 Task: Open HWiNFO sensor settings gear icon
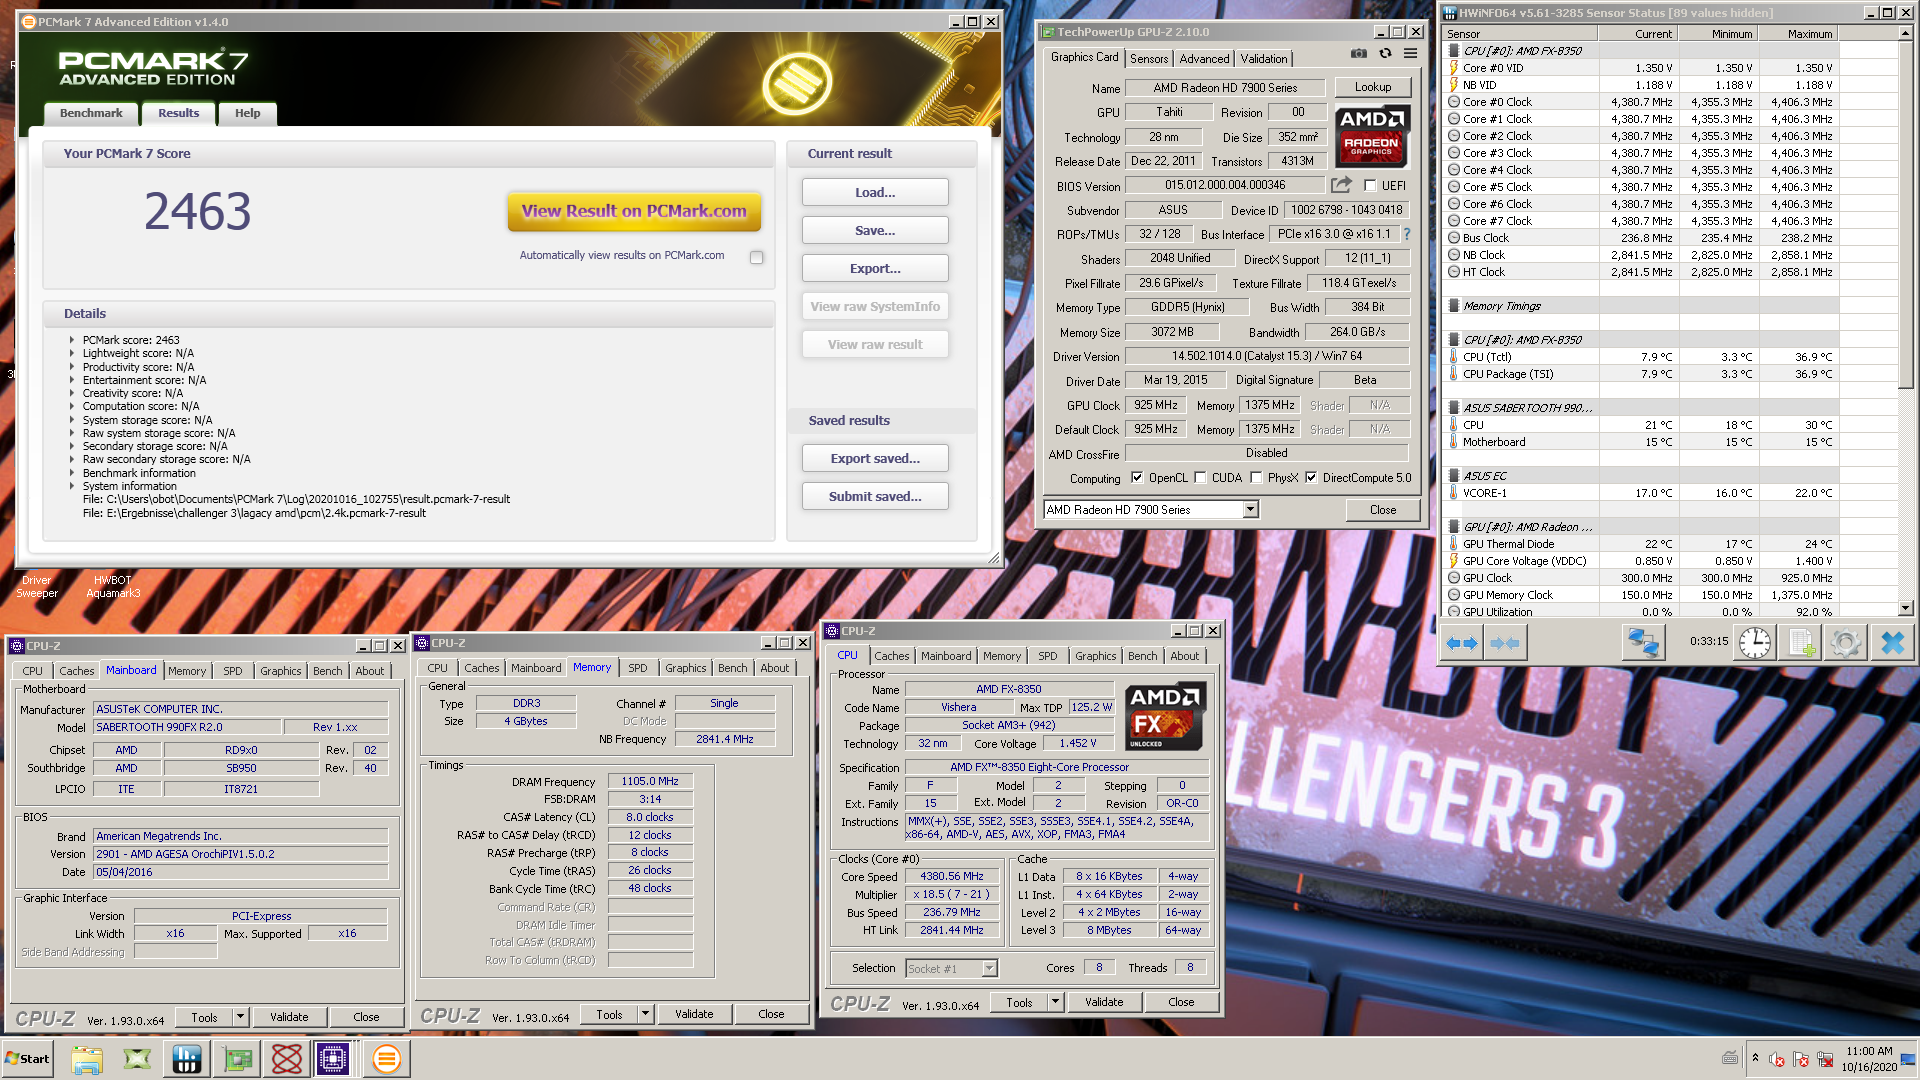pyautogui.click(x=1846, y=643)
